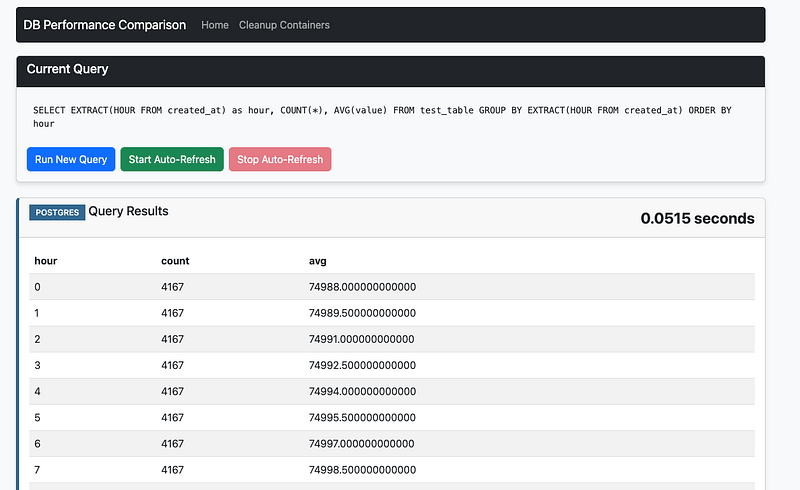This screenshot has height=490, width=800.
Task: Select avg value 74994.000000000000
Action: 362,391
